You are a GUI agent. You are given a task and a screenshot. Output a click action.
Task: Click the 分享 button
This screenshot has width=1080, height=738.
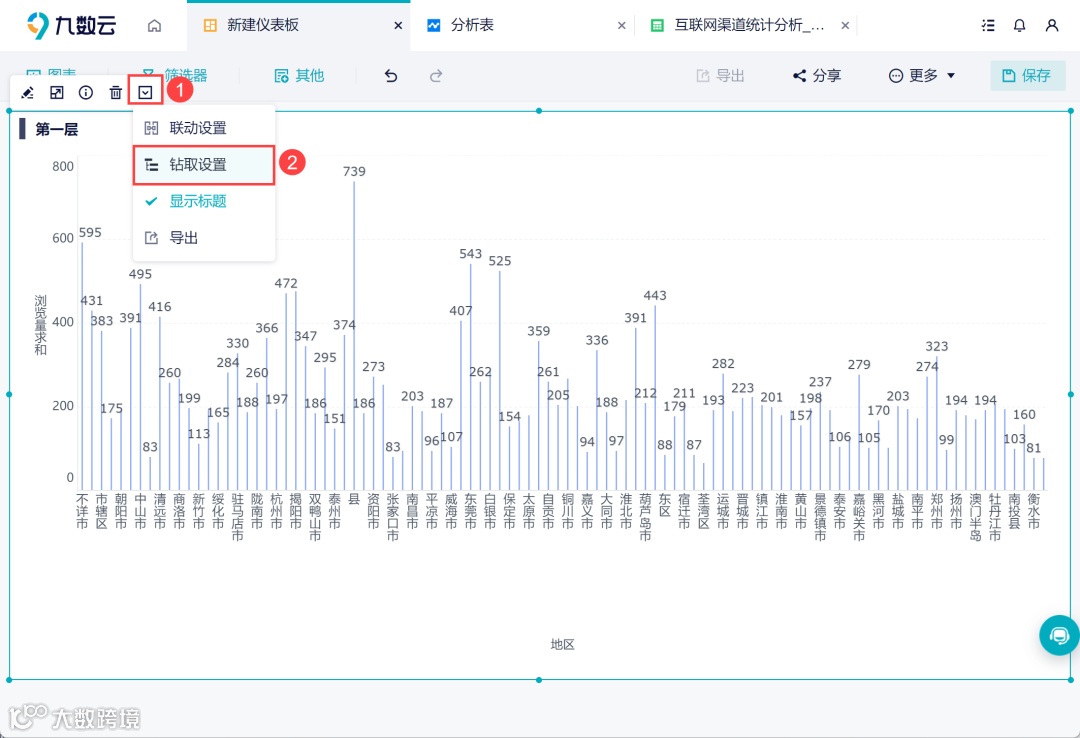828,75
